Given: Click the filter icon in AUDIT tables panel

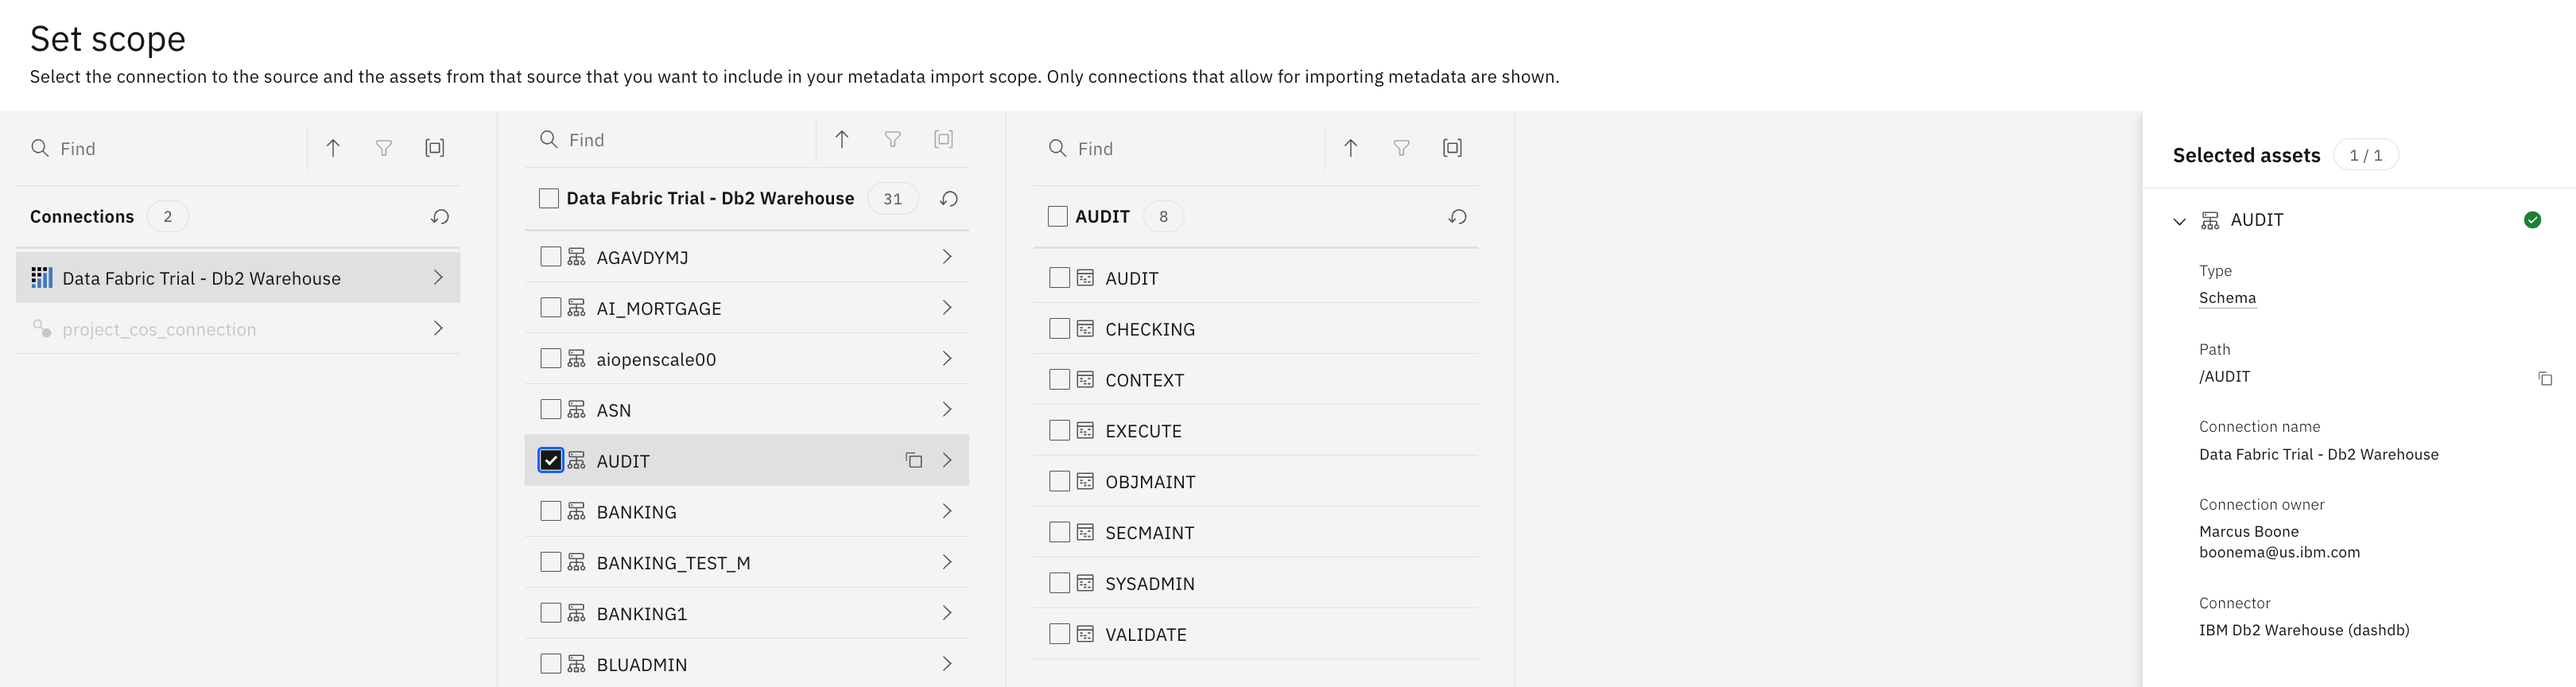Looking at the screenshot, I should point(1401,148).
